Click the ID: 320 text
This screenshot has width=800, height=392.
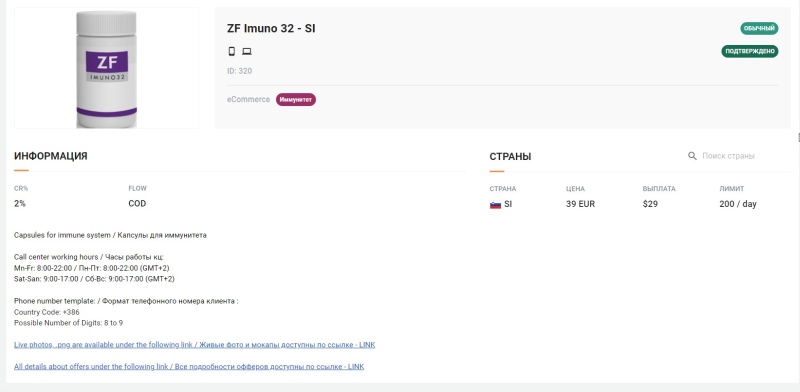pos(239,71)
